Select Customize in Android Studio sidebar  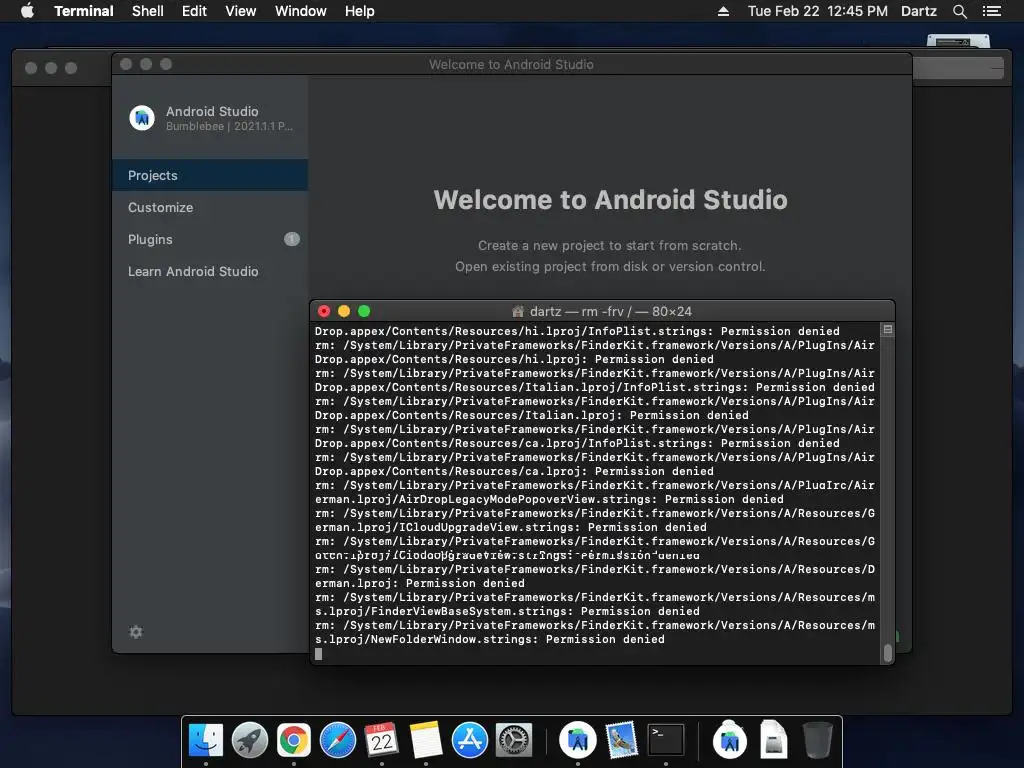tap(210, 207)
